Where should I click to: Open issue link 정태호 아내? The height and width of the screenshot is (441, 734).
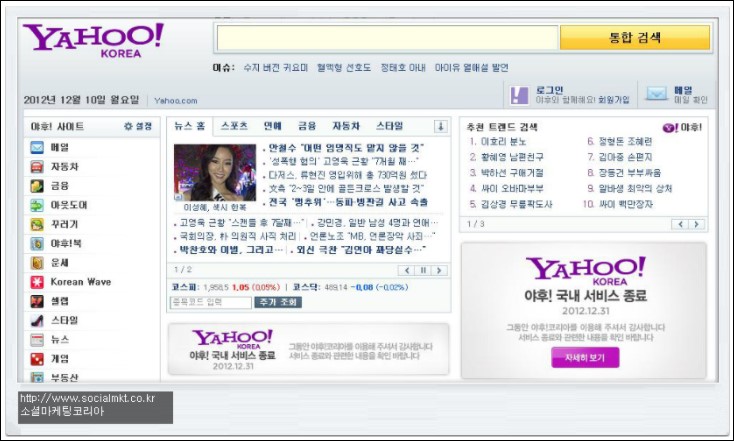pos(403,68)
